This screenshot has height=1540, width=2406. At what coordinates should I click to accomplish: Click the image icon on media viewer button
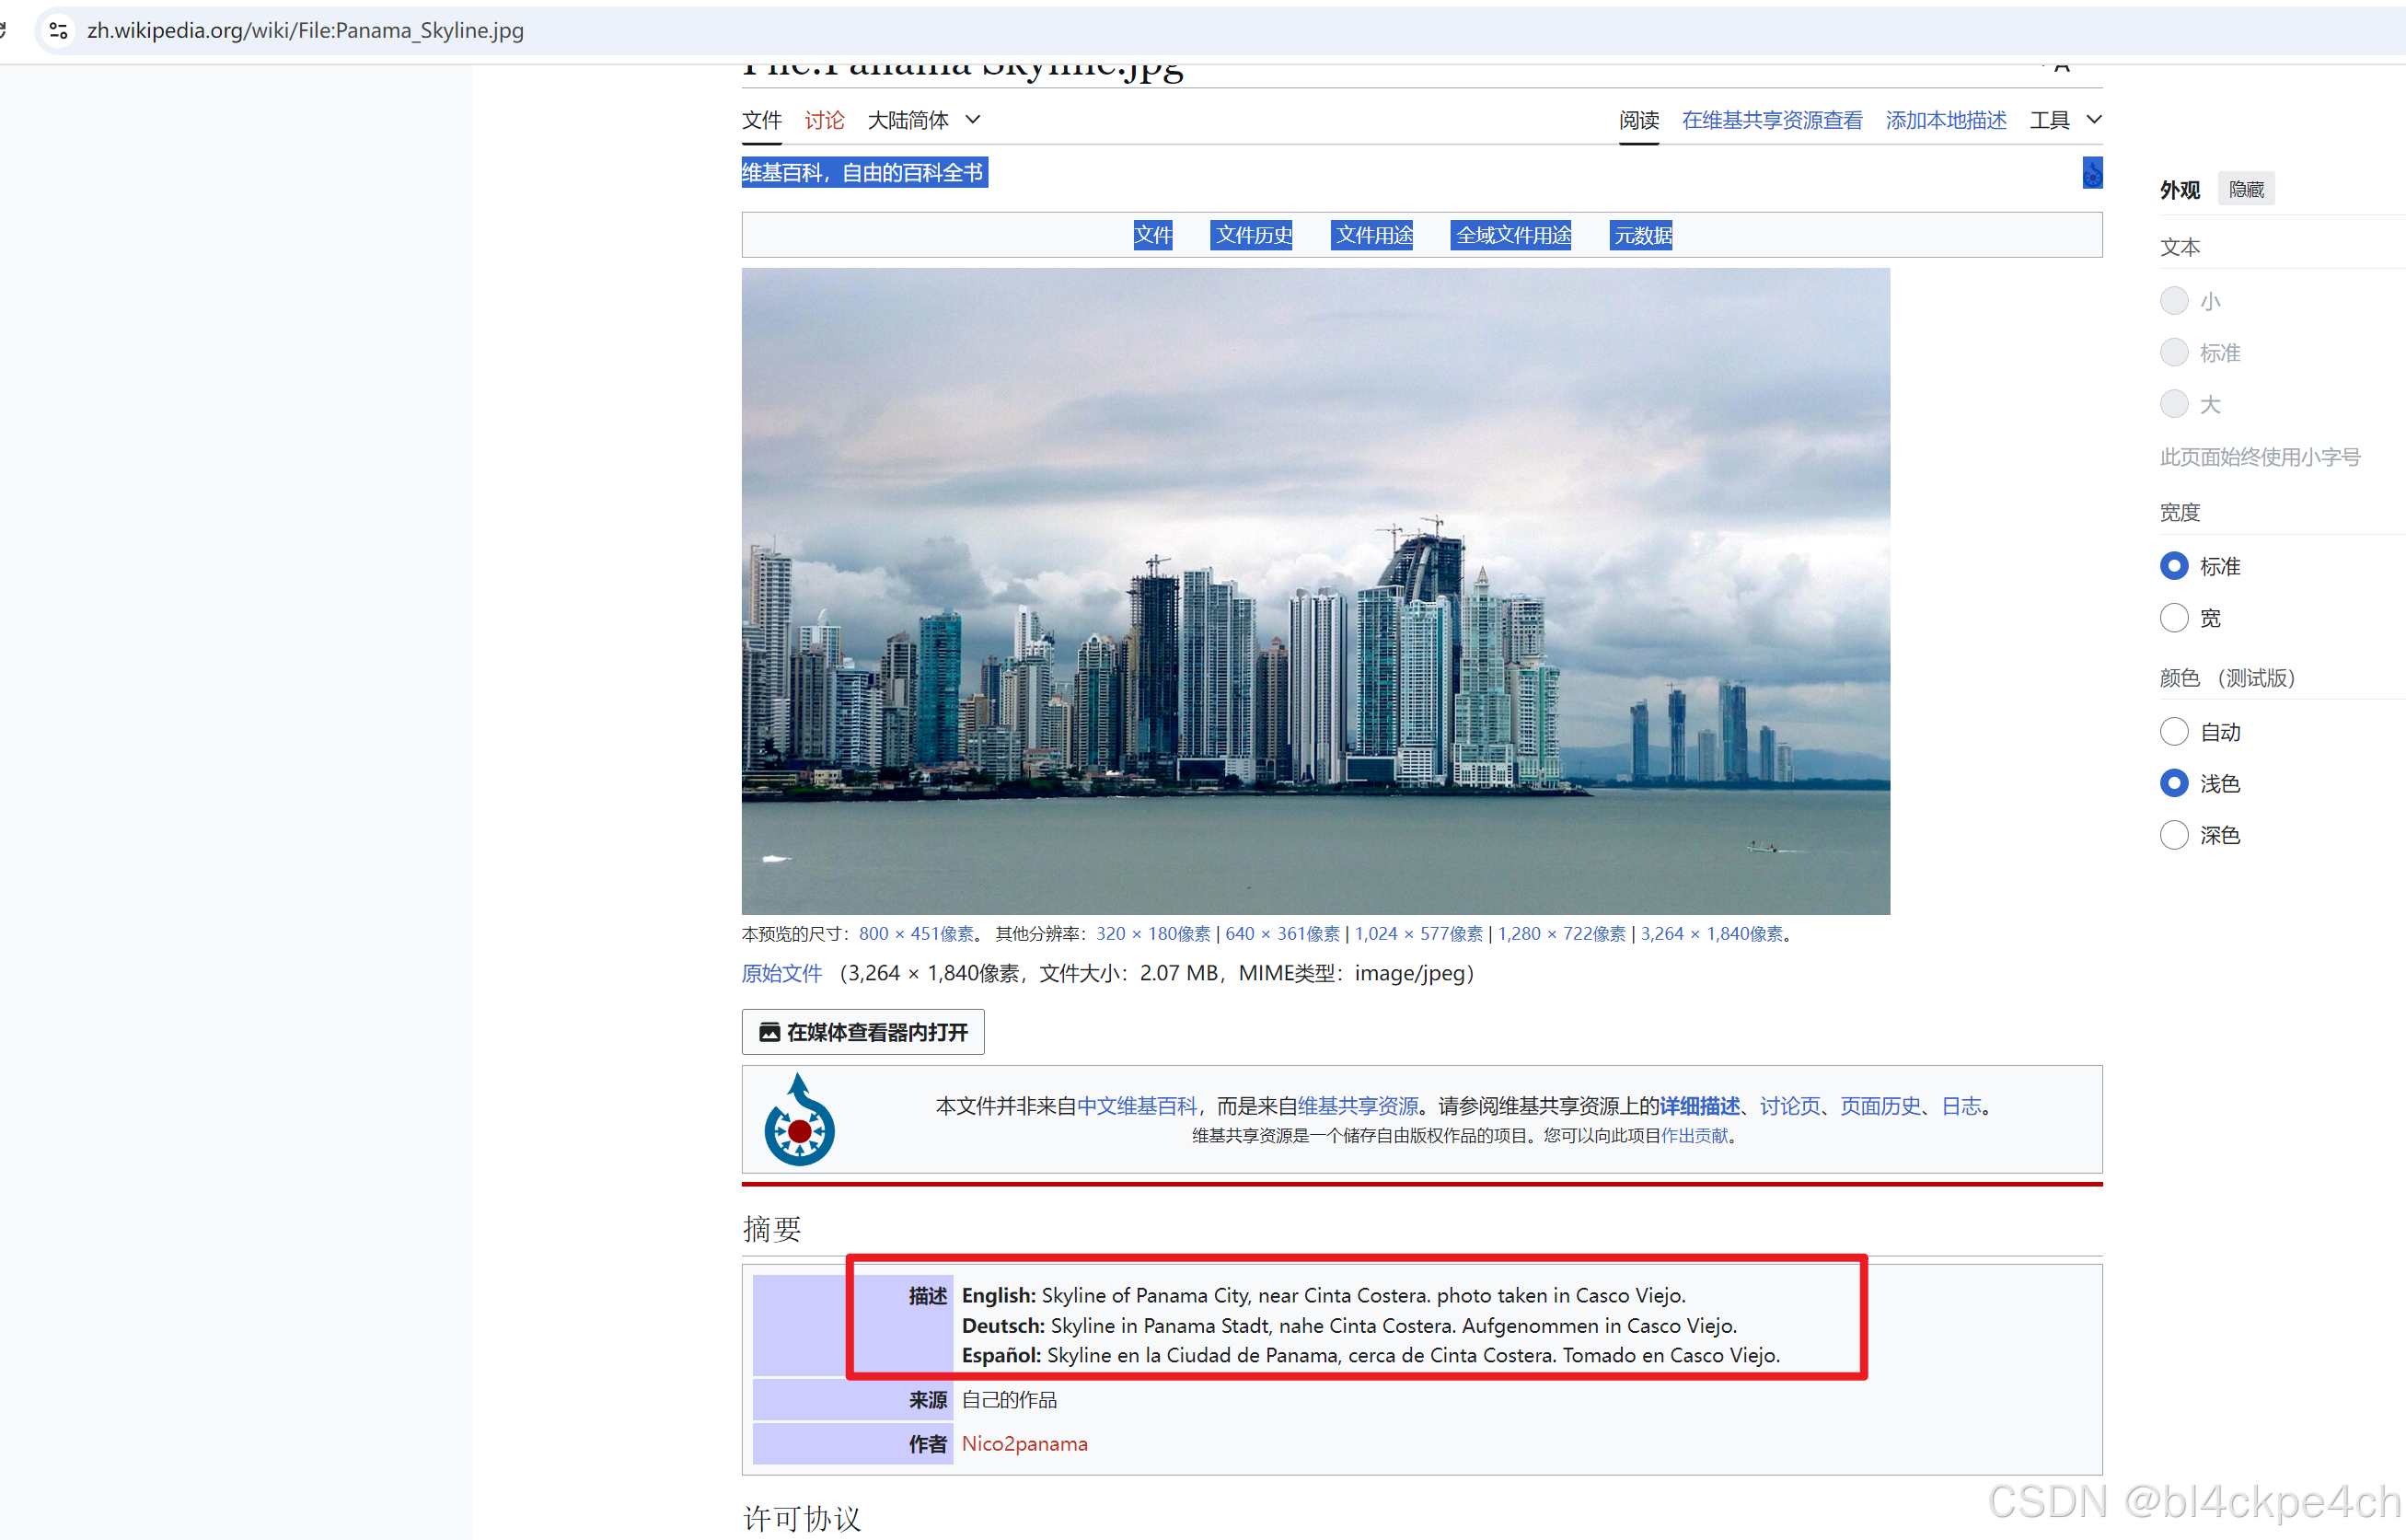769,1032
